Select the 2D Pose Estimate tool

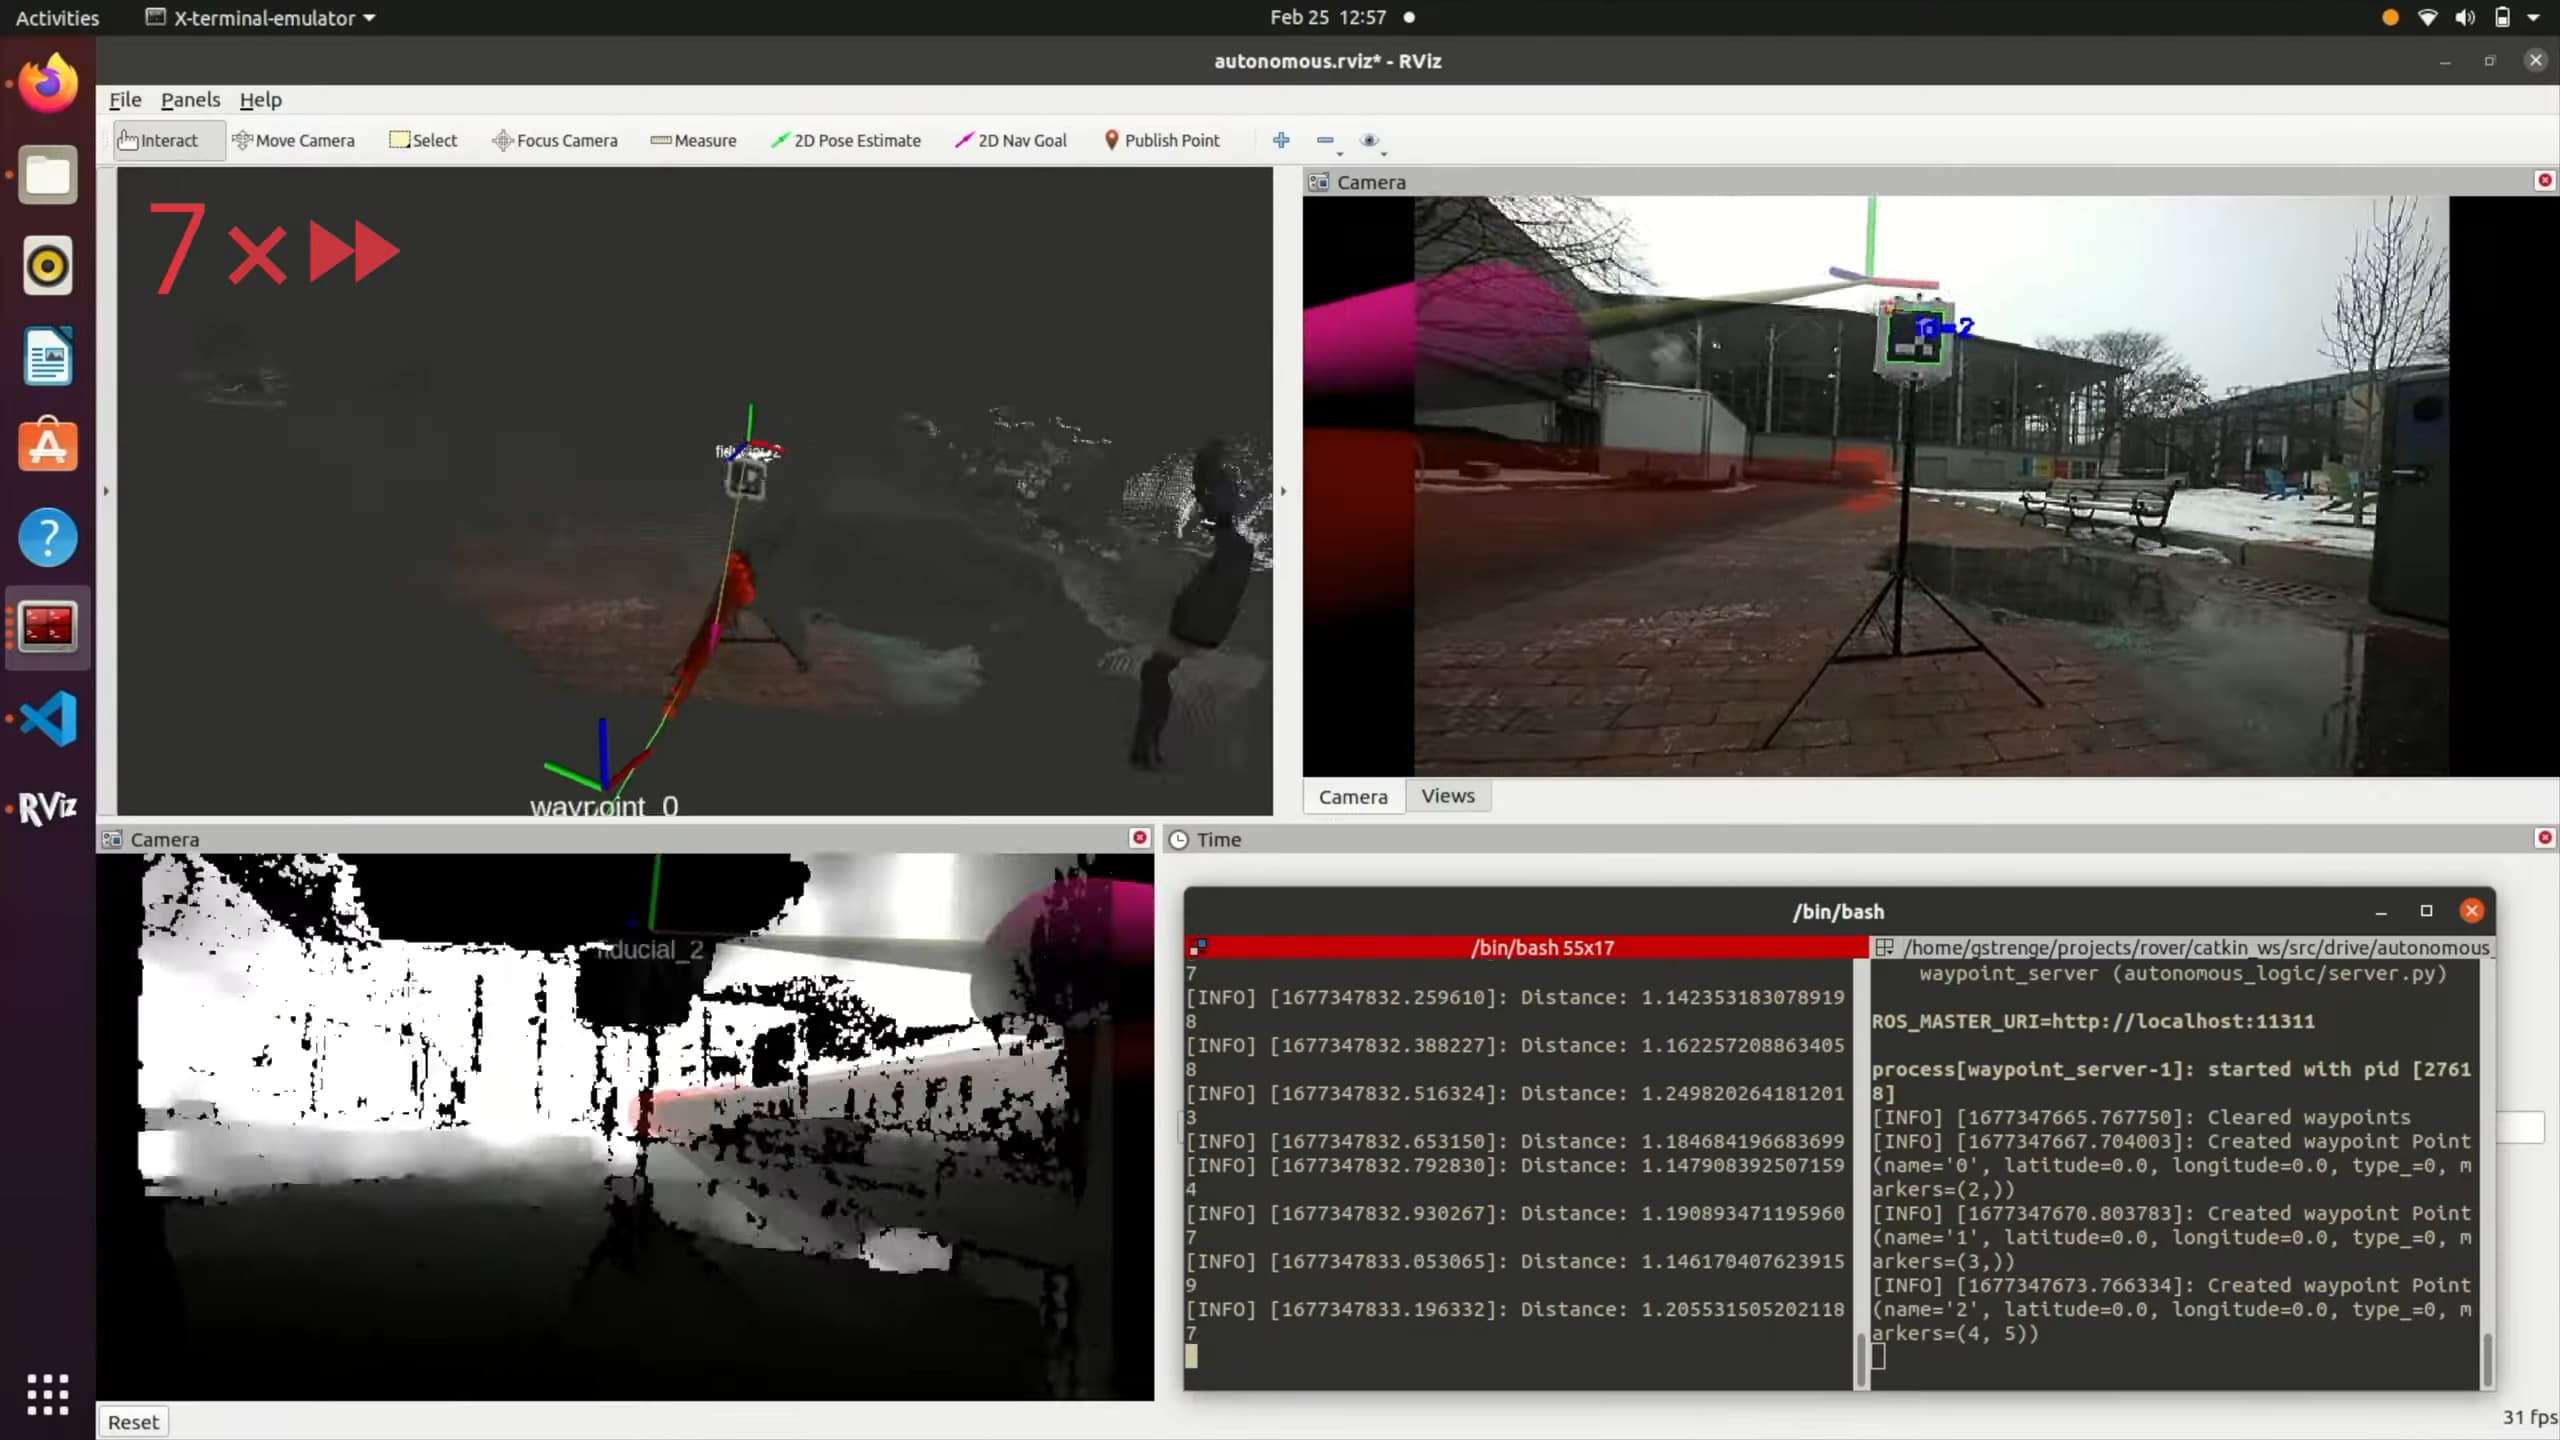846,140
